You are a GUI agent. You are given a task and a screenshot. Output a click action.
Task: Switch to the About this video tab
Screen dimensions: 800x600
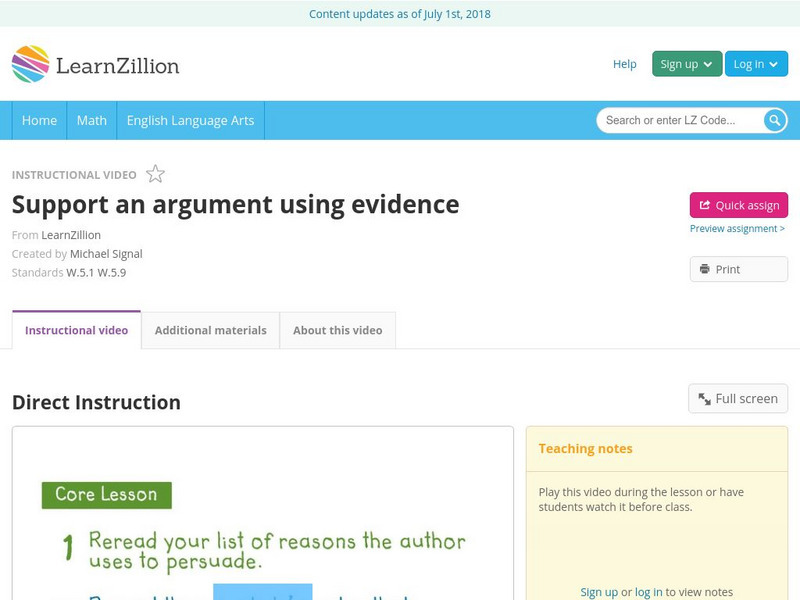coord(337,330)
